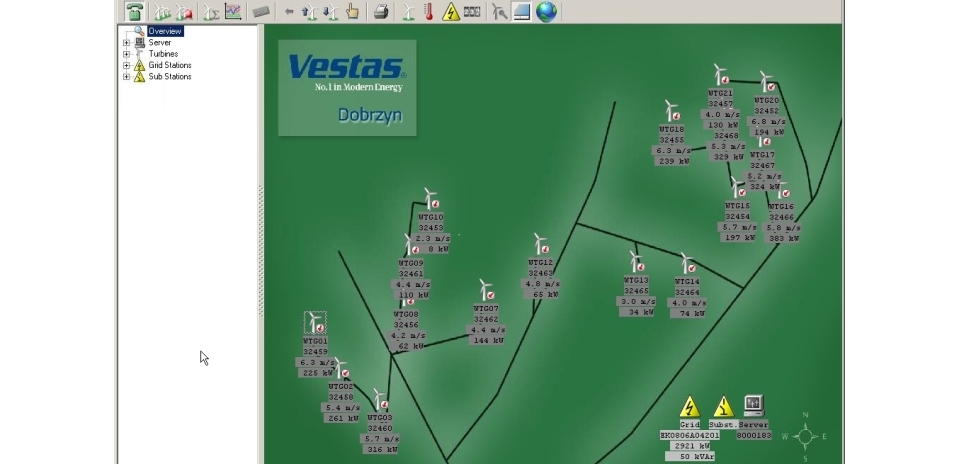Select Turbines in the tree

pyautogui.click(x=163, y=54)
